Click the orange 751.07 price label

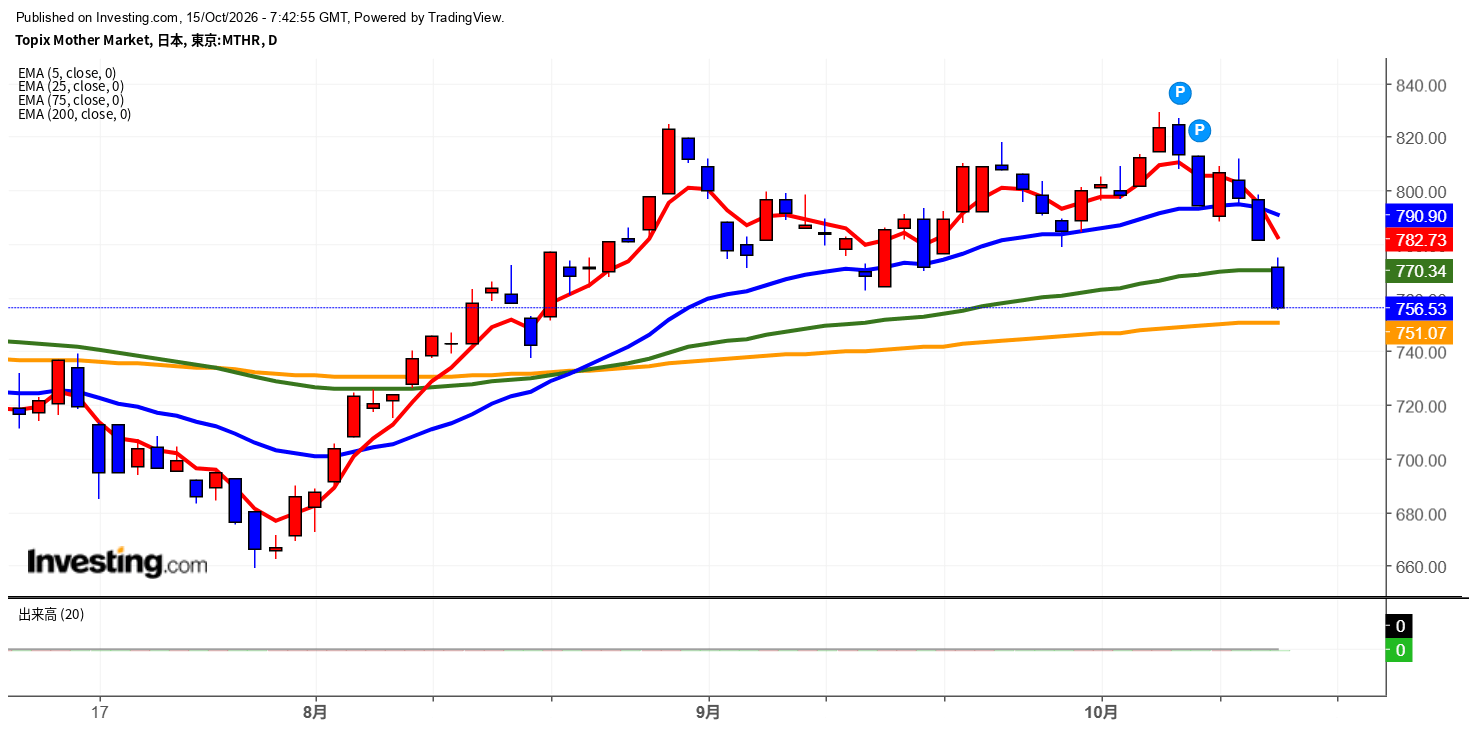pyautogui.click(x=1418, y=333)
